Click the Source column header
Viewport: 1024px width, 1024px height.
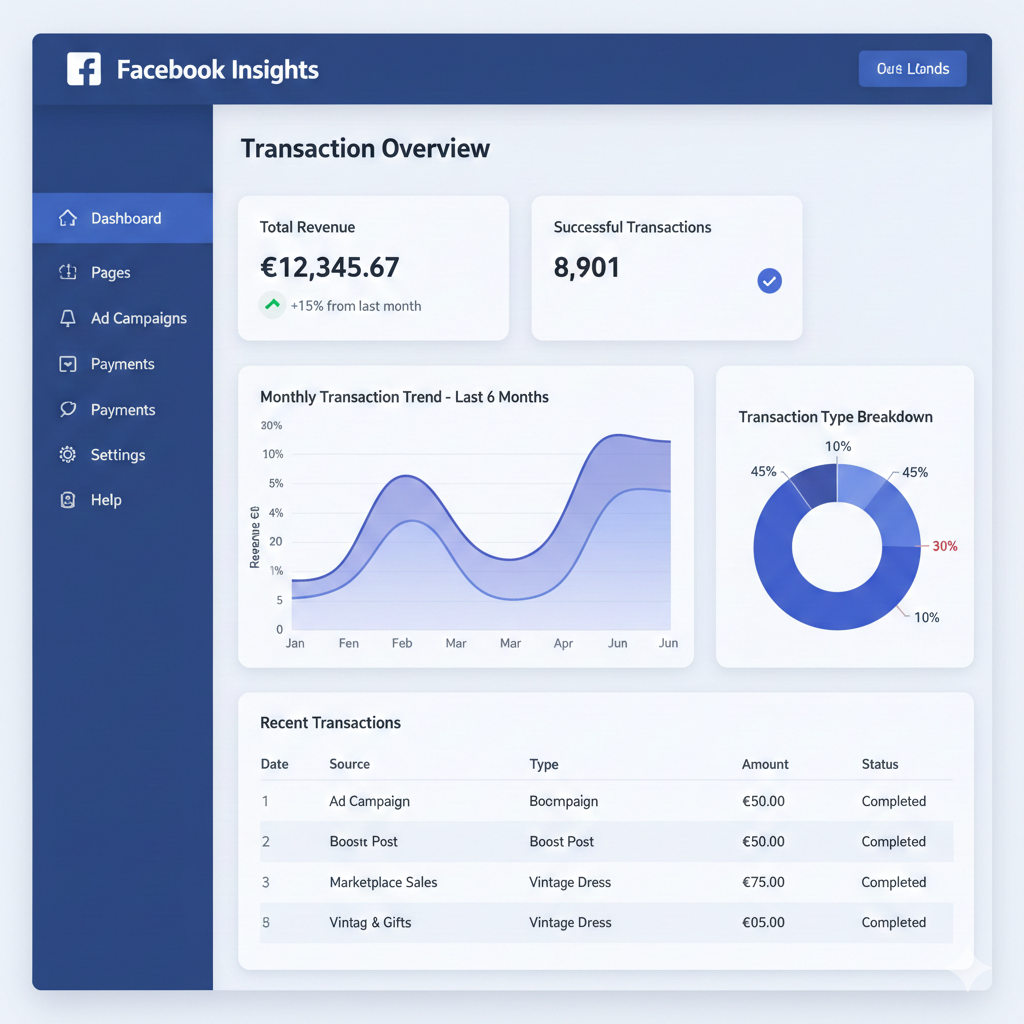pos(349,764)
